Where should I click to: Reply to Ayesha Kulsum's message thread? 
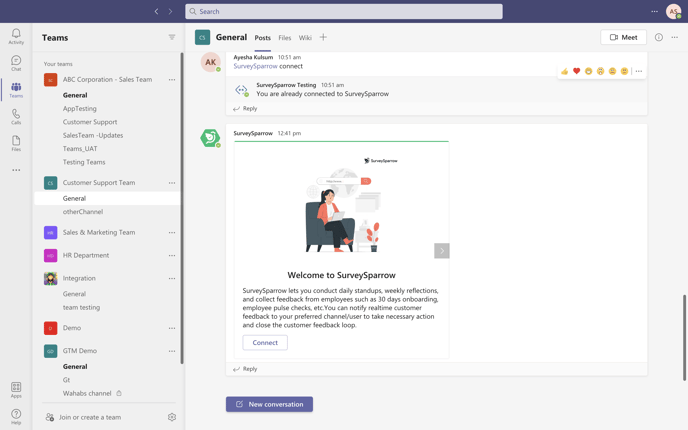pos(245,108)
